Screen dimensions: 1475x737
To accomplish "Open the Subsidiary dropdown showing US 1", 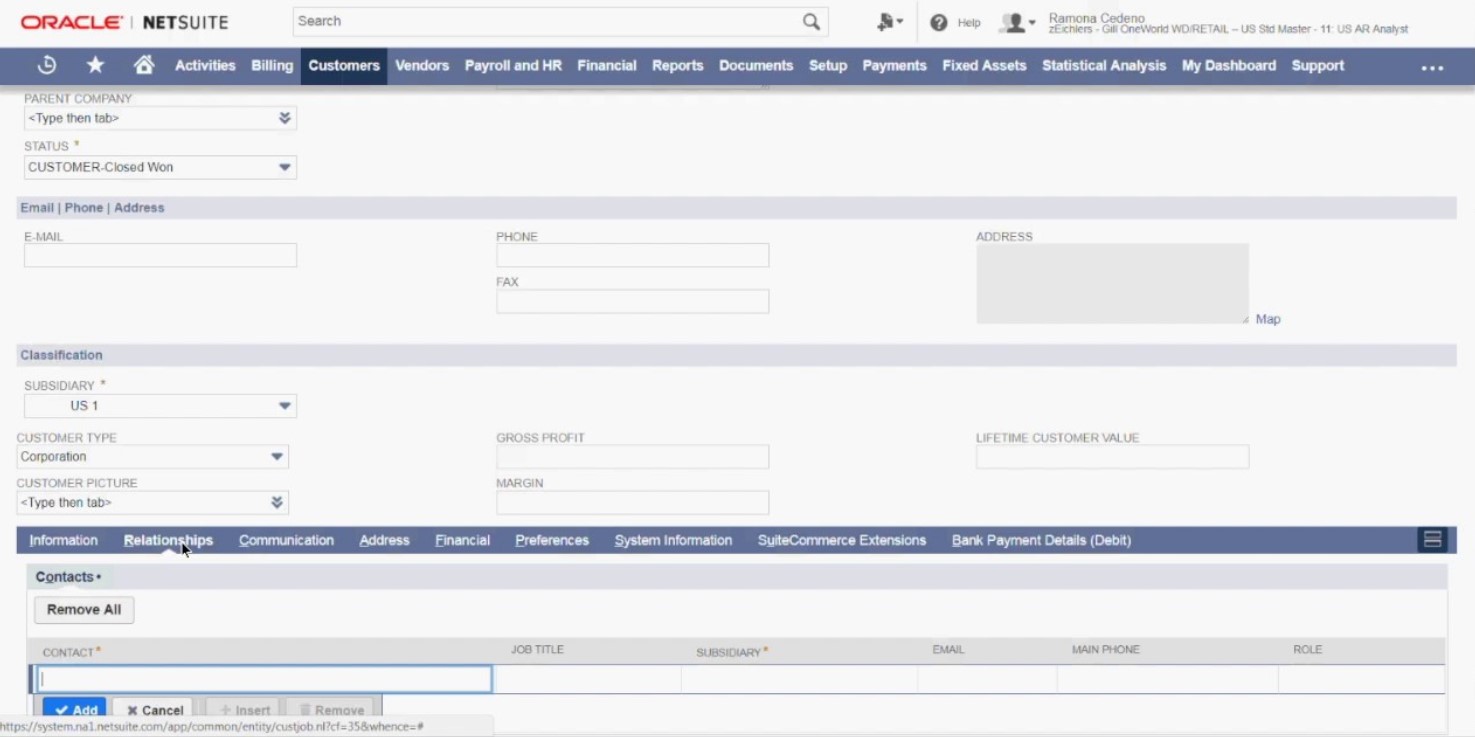I will coord(284,406).
